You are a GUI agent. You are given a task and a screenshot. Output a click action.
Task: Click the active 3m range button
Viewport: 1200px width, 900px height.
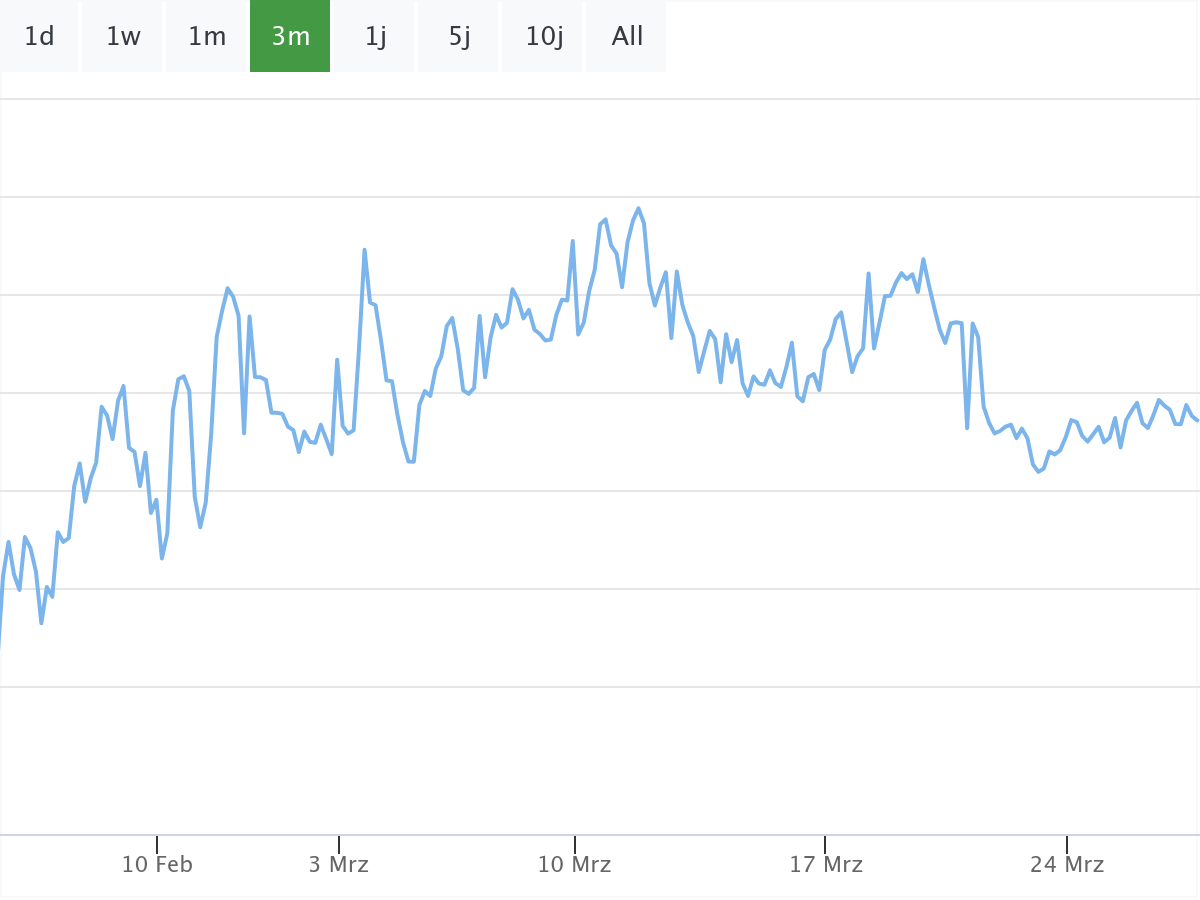[x=290, y=37]
